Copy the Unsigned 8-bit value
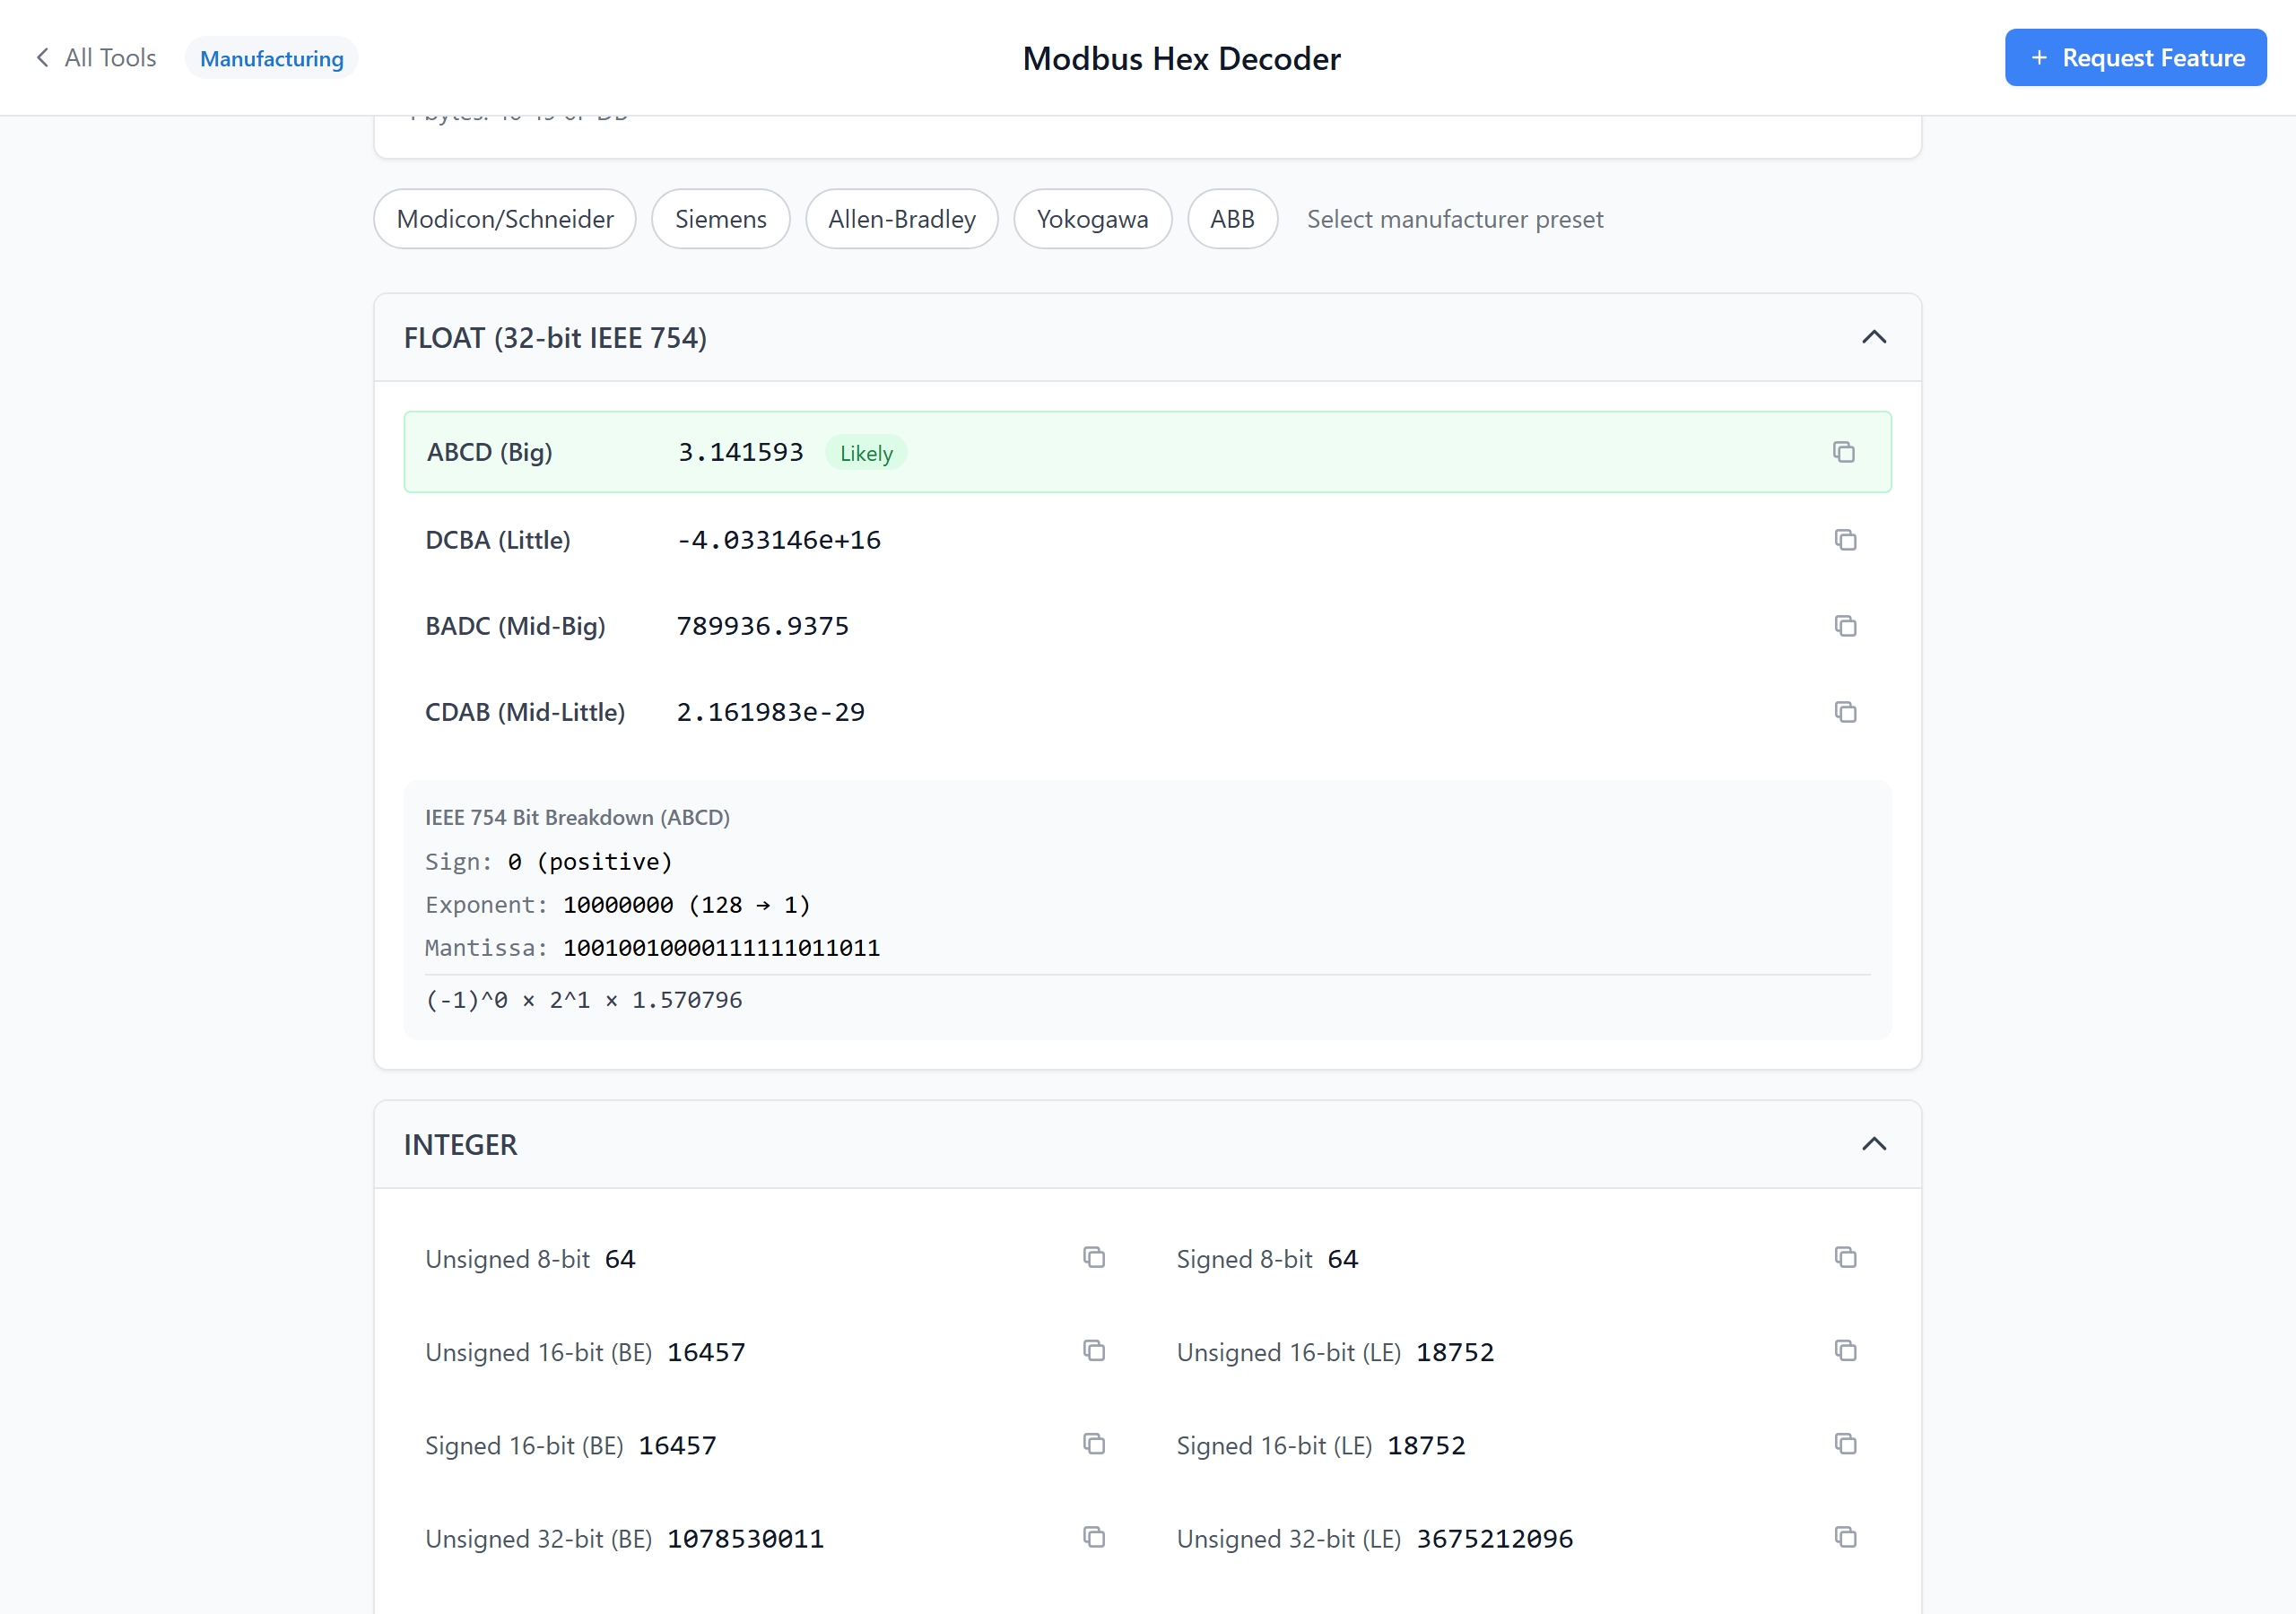The width and height of the screenshot is (2296, 1614). click(x=1094, y=1258)
